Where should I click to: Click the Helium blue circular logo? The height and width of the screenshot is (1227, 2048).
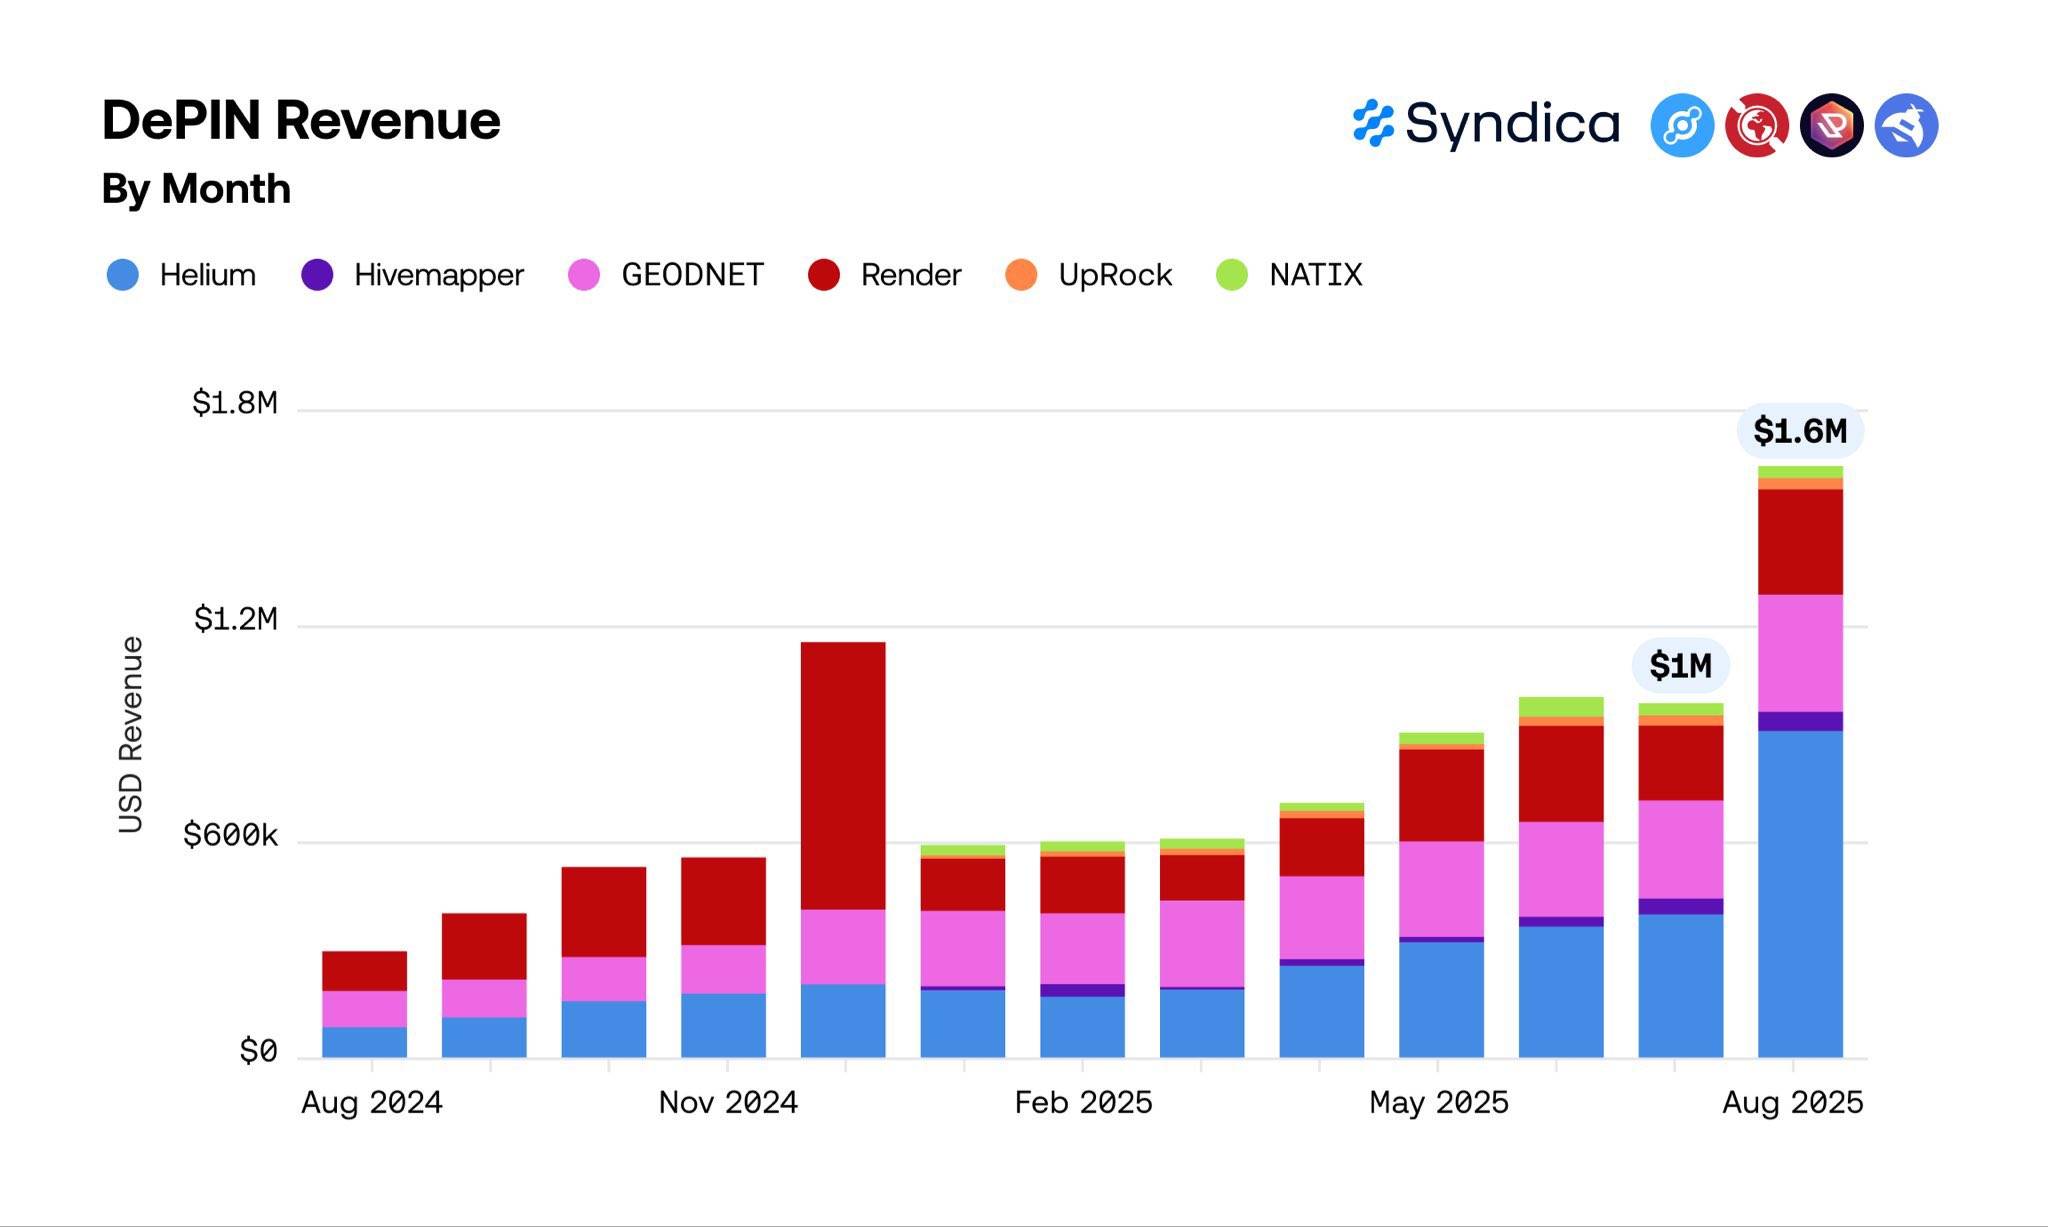tap(1682, 126)
